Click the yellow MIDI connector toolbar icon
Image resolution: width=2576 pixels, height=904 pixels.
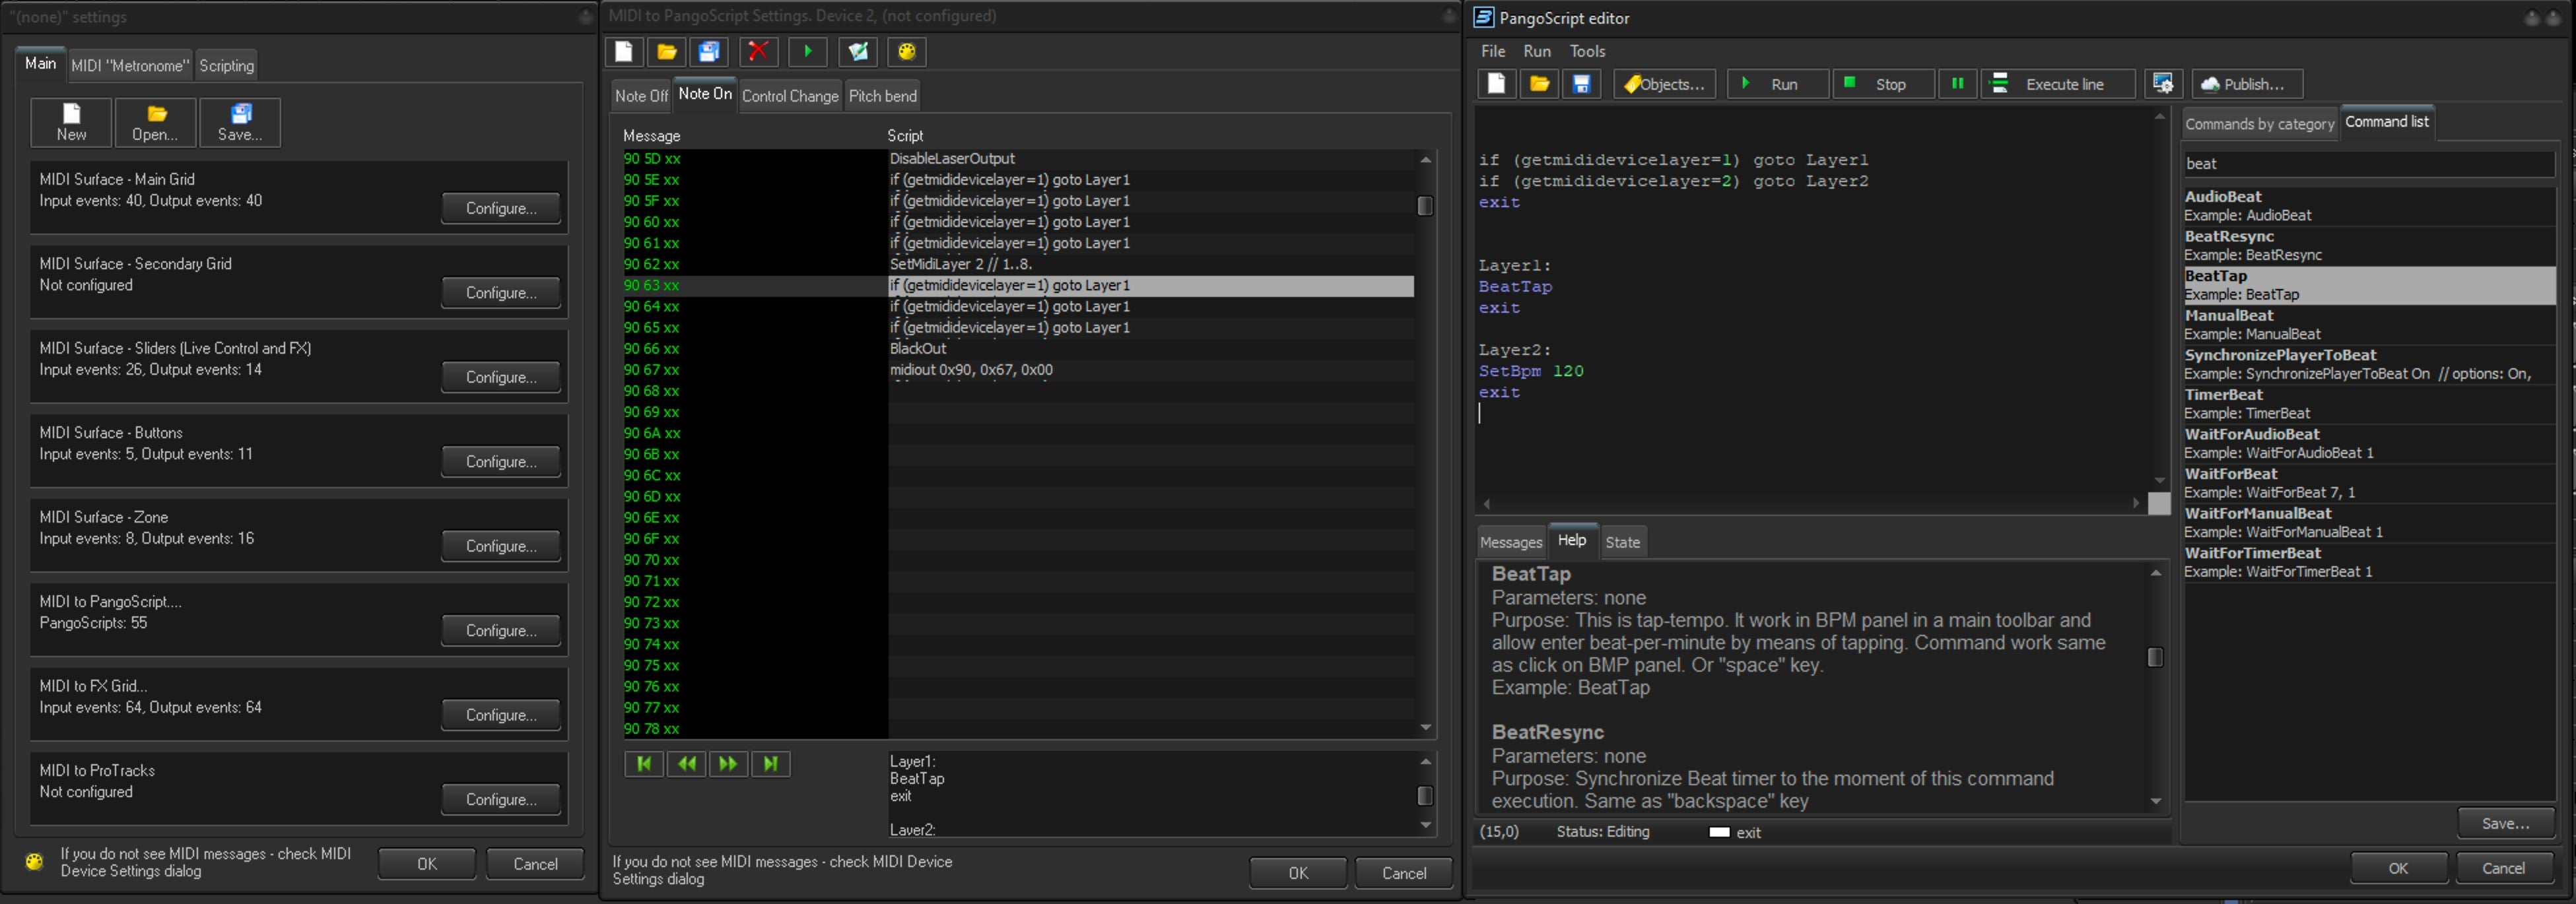pyautogui.click(x=906, y=52)
